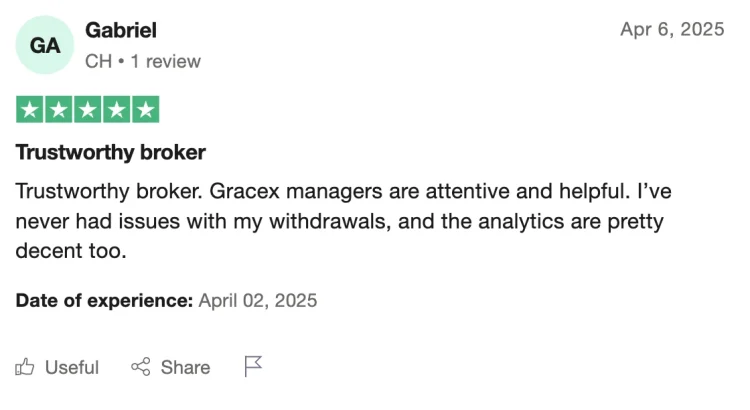The width and height of the screenshot is (750, 410).
Task: Click the fourth green star
Action: point(117,110)
